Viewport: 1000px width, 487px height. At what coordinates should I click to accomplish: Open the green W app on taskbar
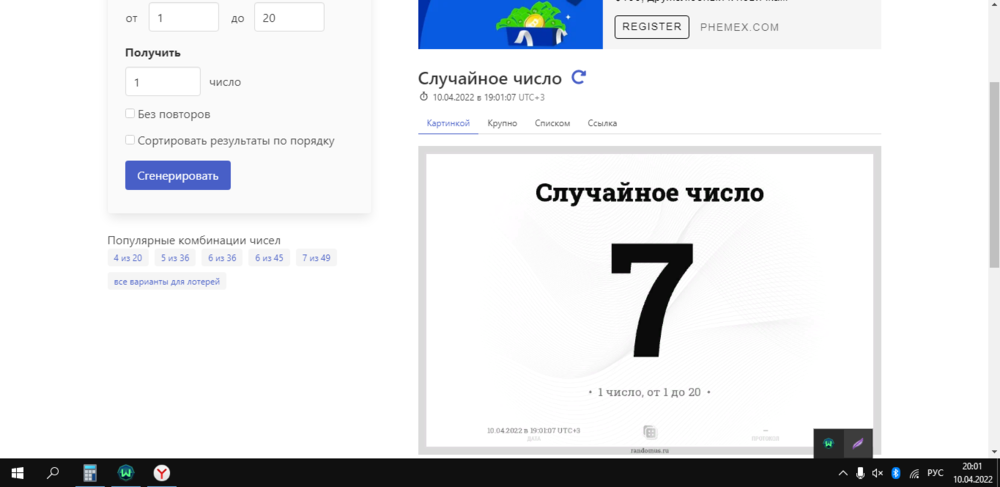pyautogui.click(x=126, y=473)
